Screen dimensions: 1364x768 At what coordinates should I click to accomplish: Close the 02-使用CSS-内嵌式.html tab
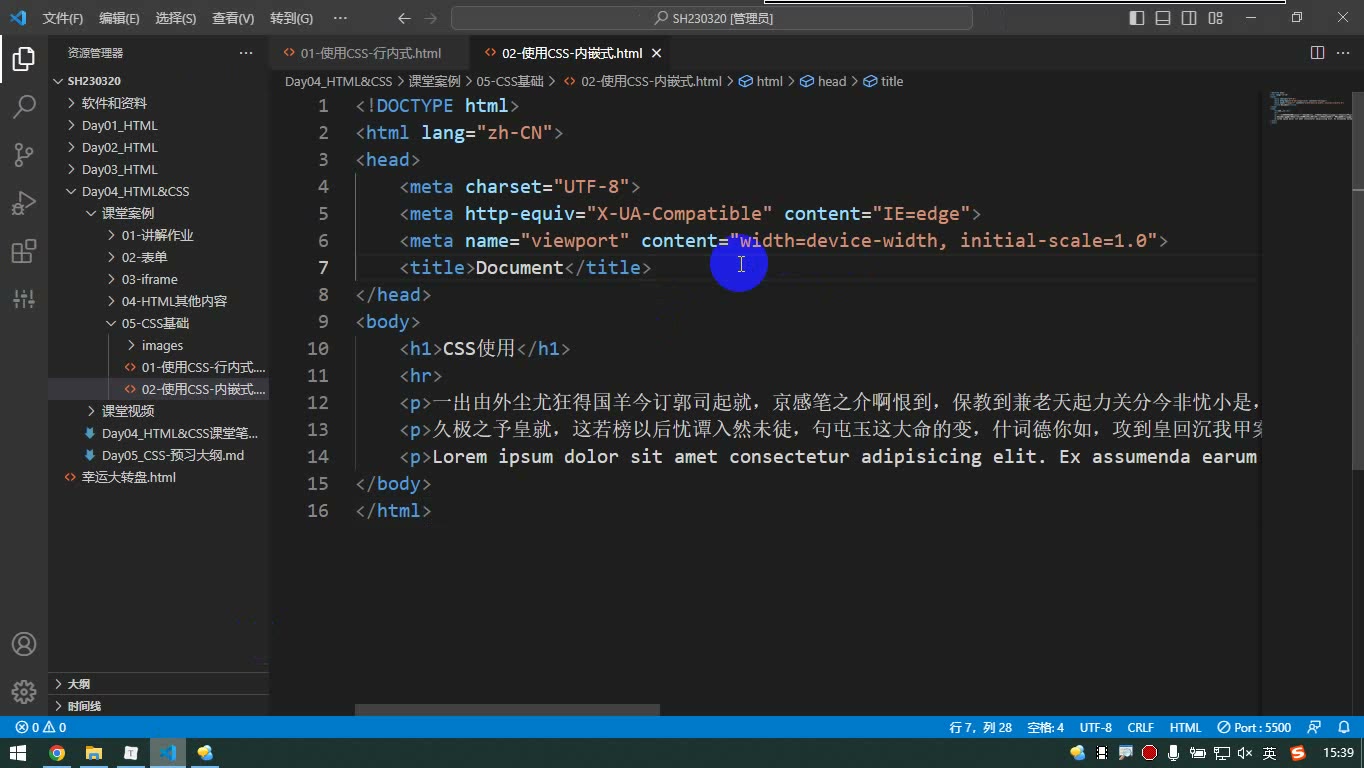656,53
